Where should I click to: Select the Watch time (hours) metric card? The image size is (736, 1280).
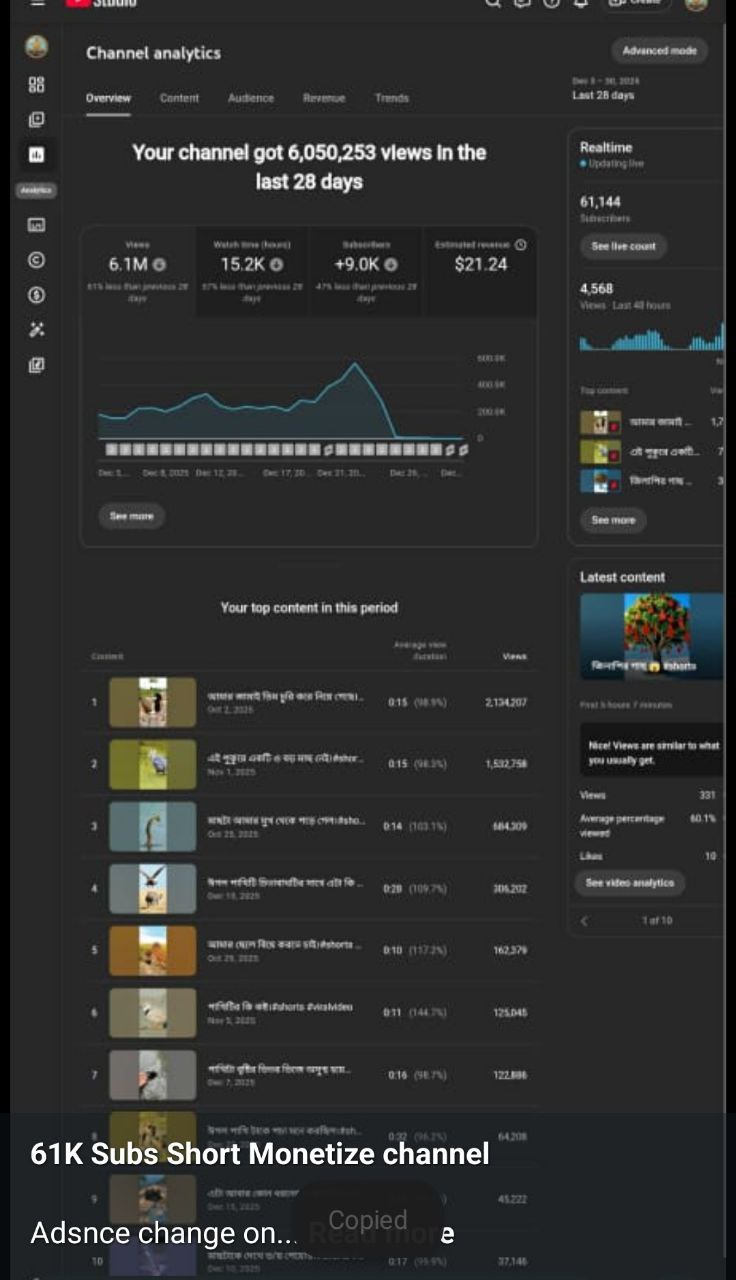[251, 270]
